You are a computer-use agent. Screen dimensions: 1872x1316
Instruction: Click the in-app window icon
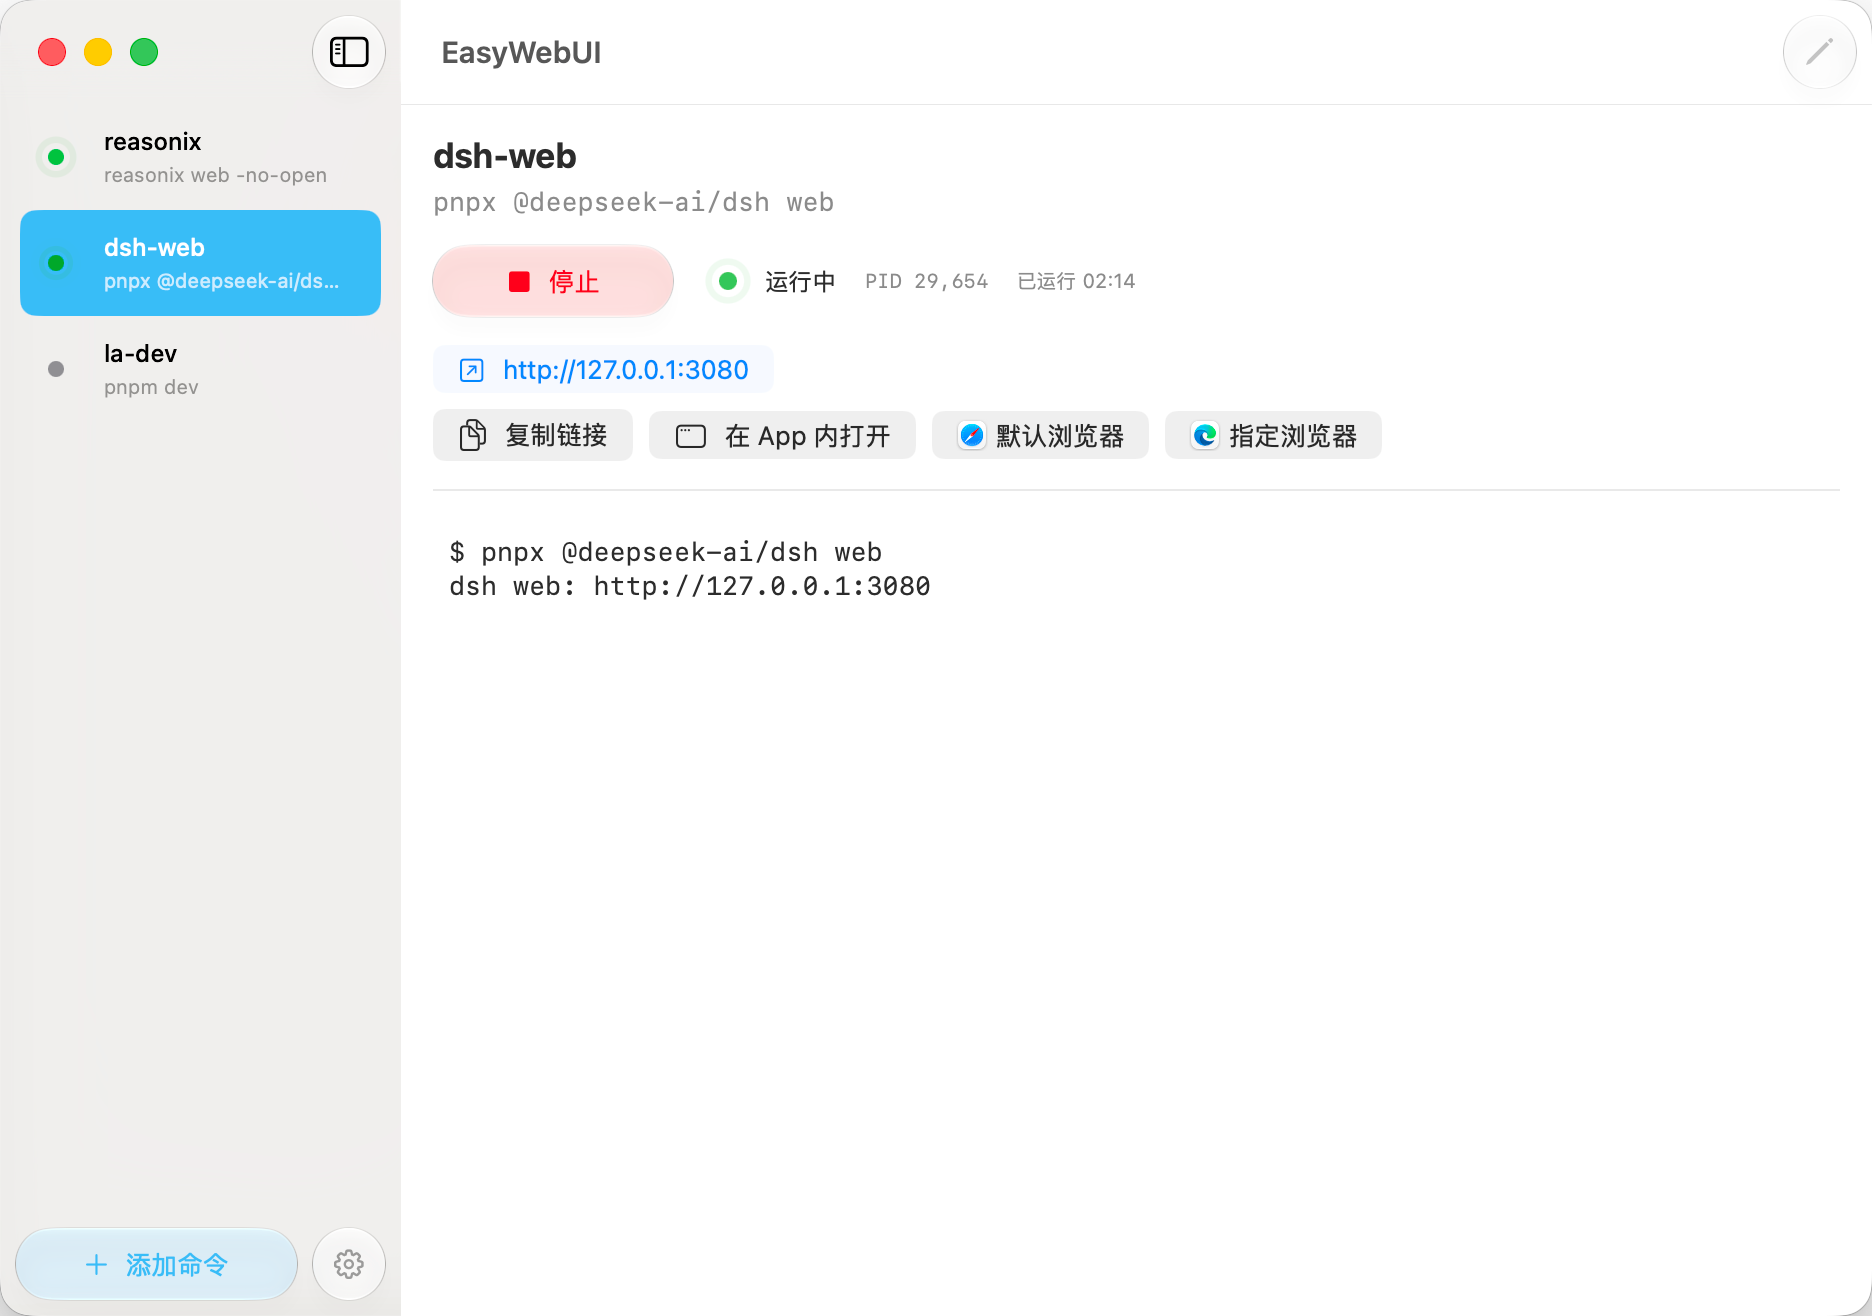click(x=691, y=436)
